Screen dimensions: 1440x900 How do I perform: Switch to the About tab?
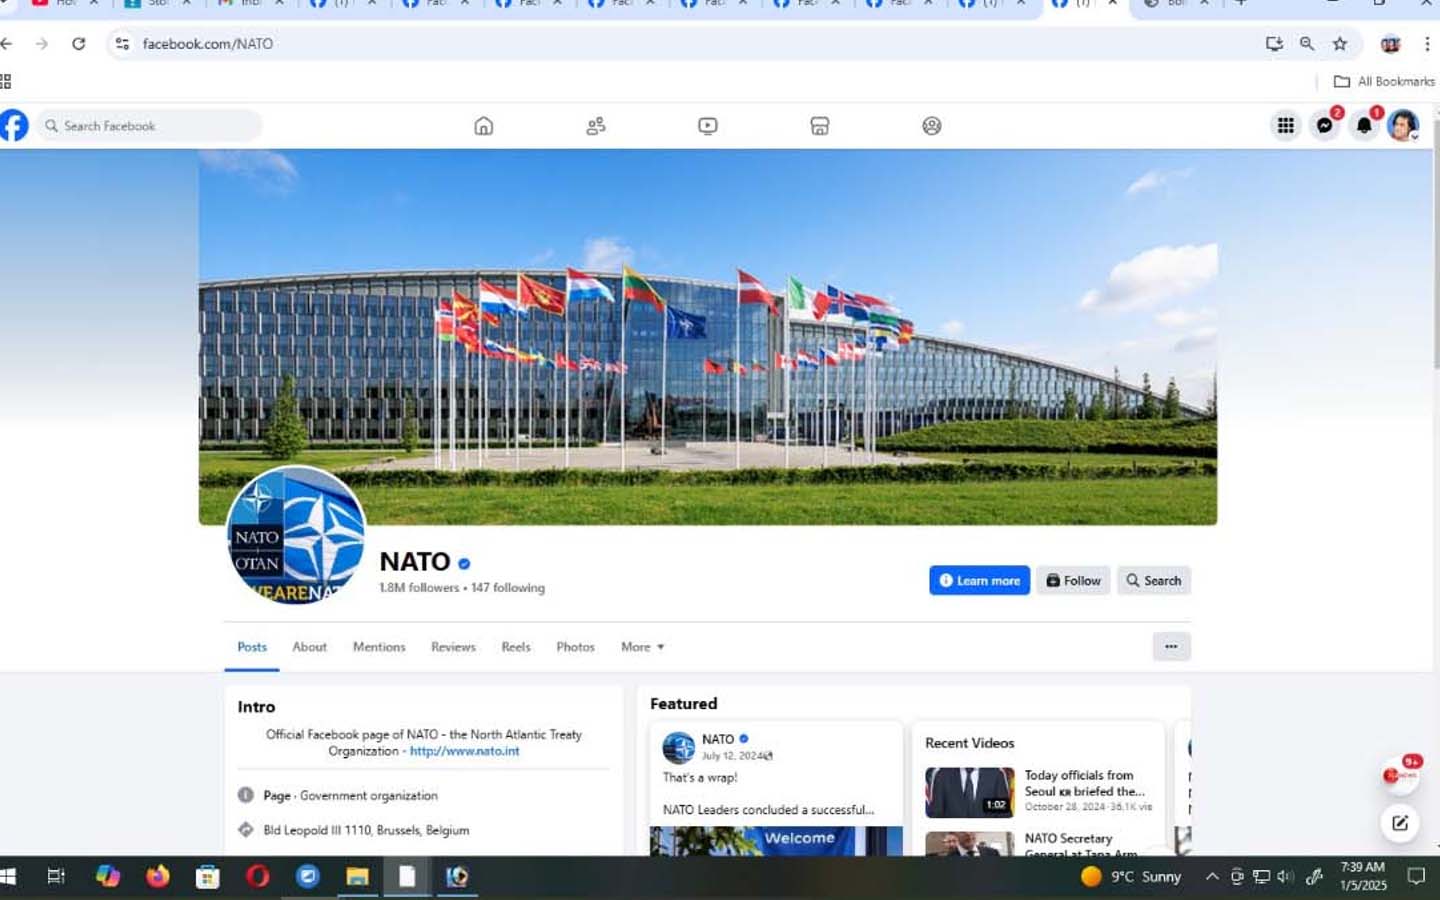pos(310,647)
